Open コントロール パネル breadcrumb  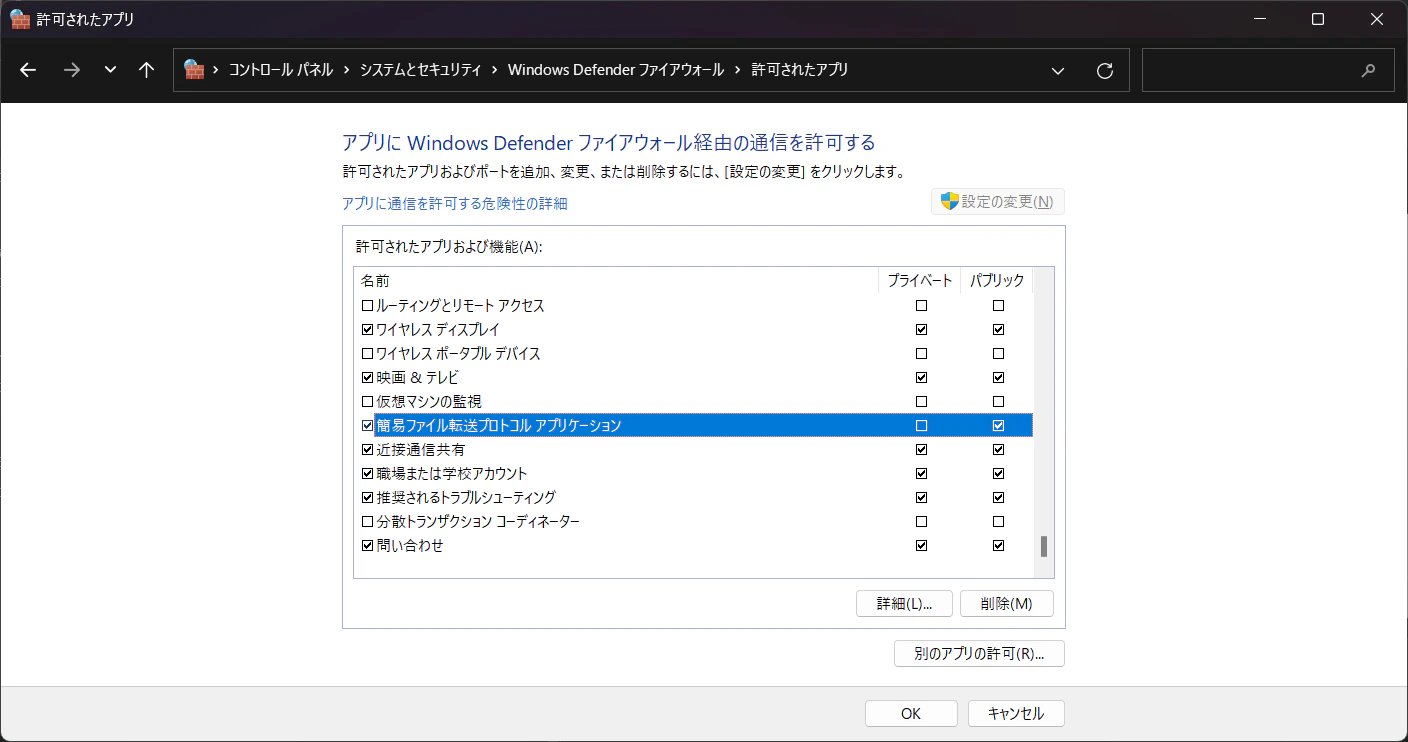point(281,70)
